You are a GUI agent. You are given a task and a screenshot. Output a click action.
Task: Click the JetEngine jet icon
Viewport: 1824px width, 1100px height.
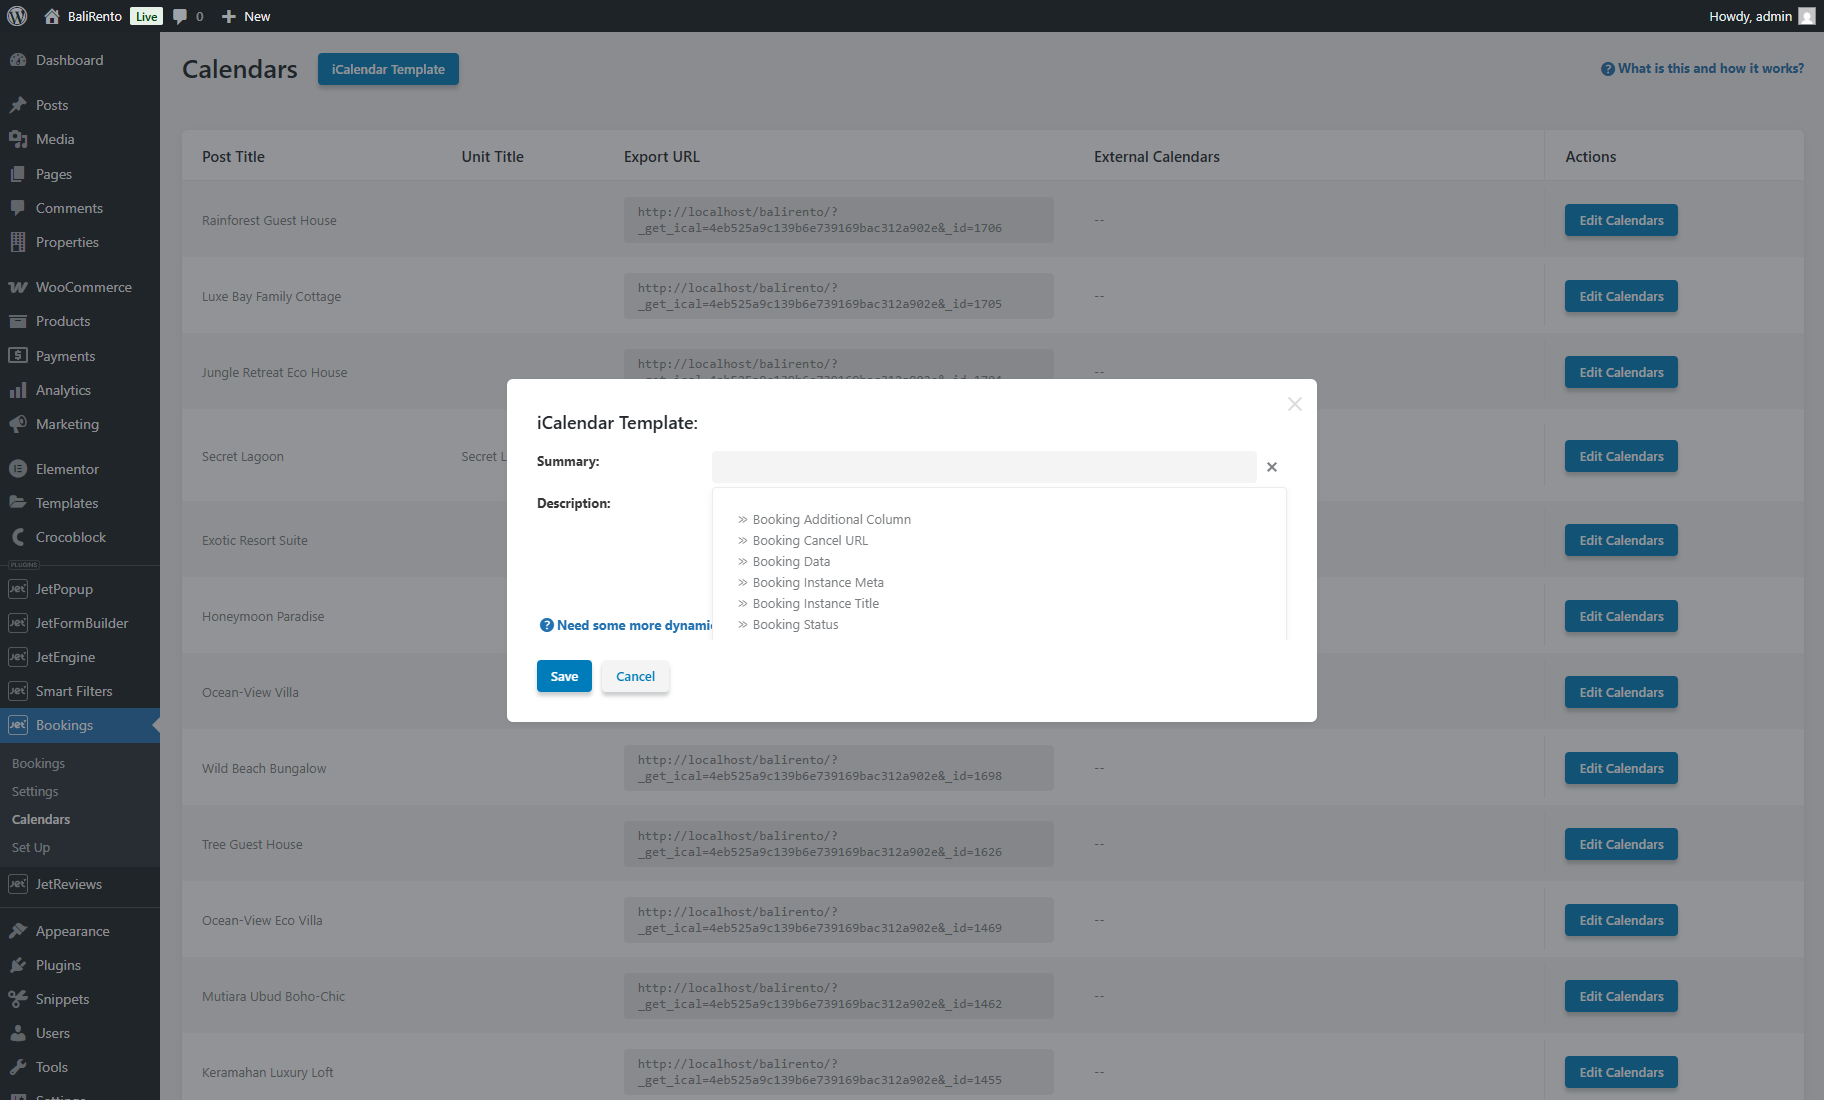pos(18,657)
